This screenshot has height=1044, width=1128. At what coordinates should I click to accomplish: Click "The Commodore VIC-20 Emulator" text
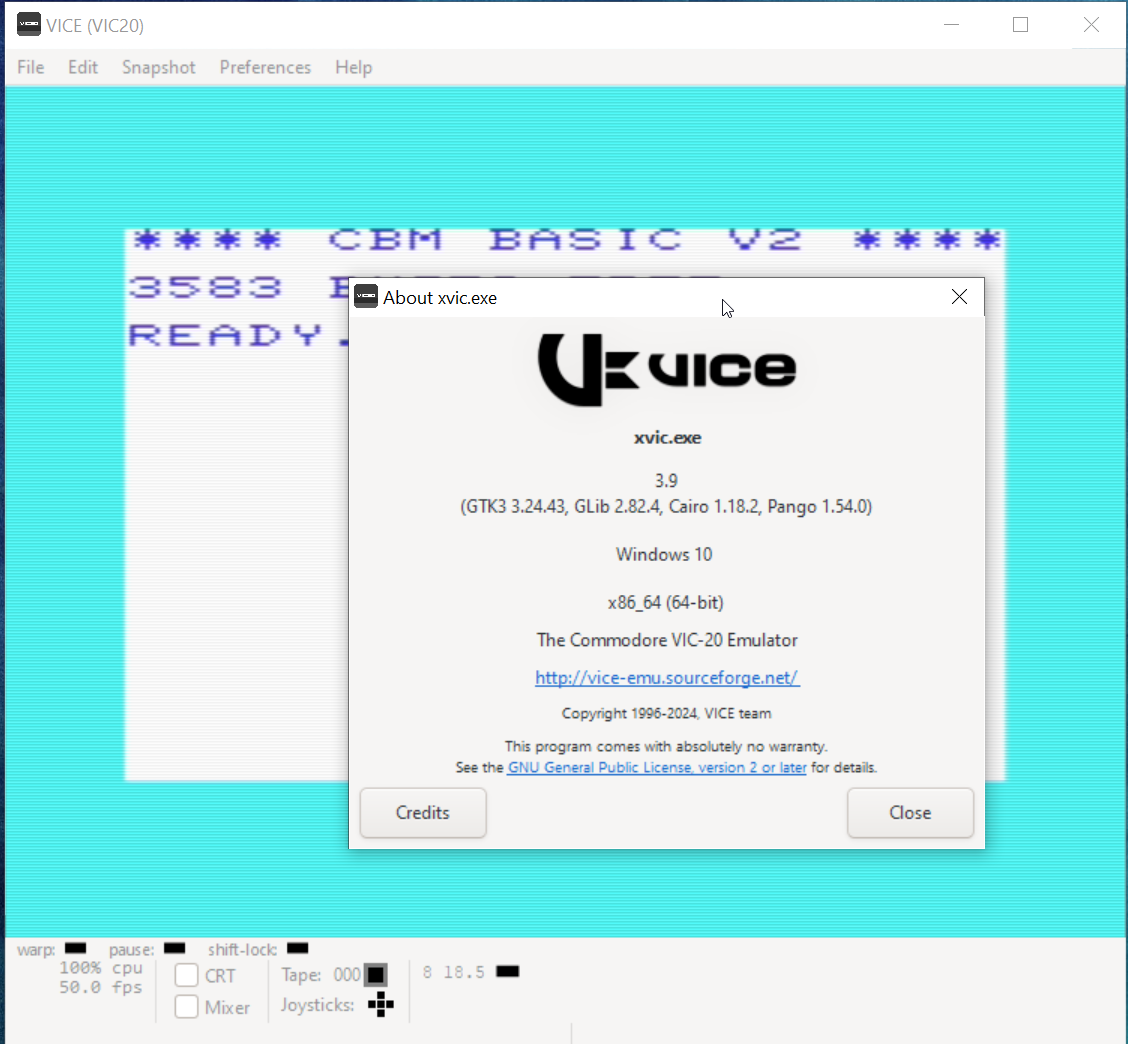click(x=667, y=640)
